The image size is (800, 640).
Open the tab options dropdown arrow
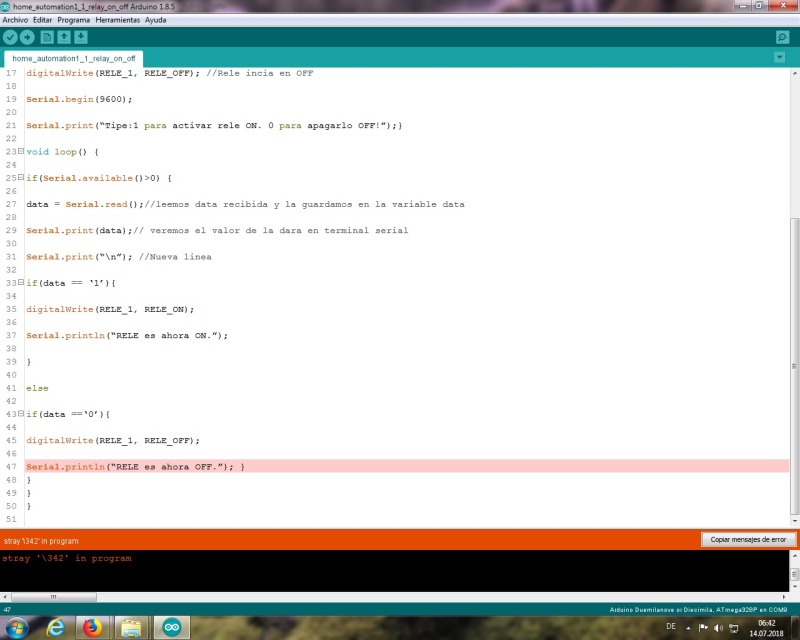[x=779, y=57]
